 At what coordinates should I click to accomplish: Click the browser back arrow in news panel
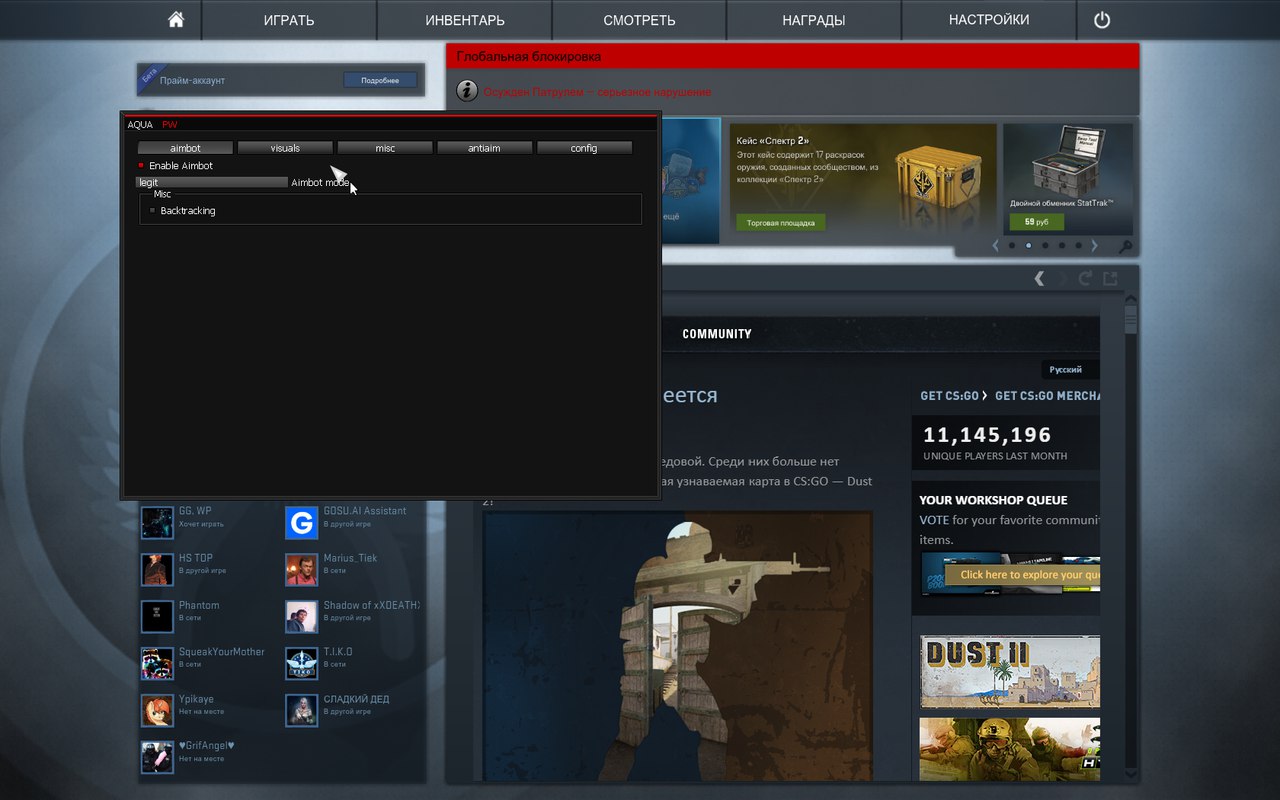click(x=1040, y=278)
